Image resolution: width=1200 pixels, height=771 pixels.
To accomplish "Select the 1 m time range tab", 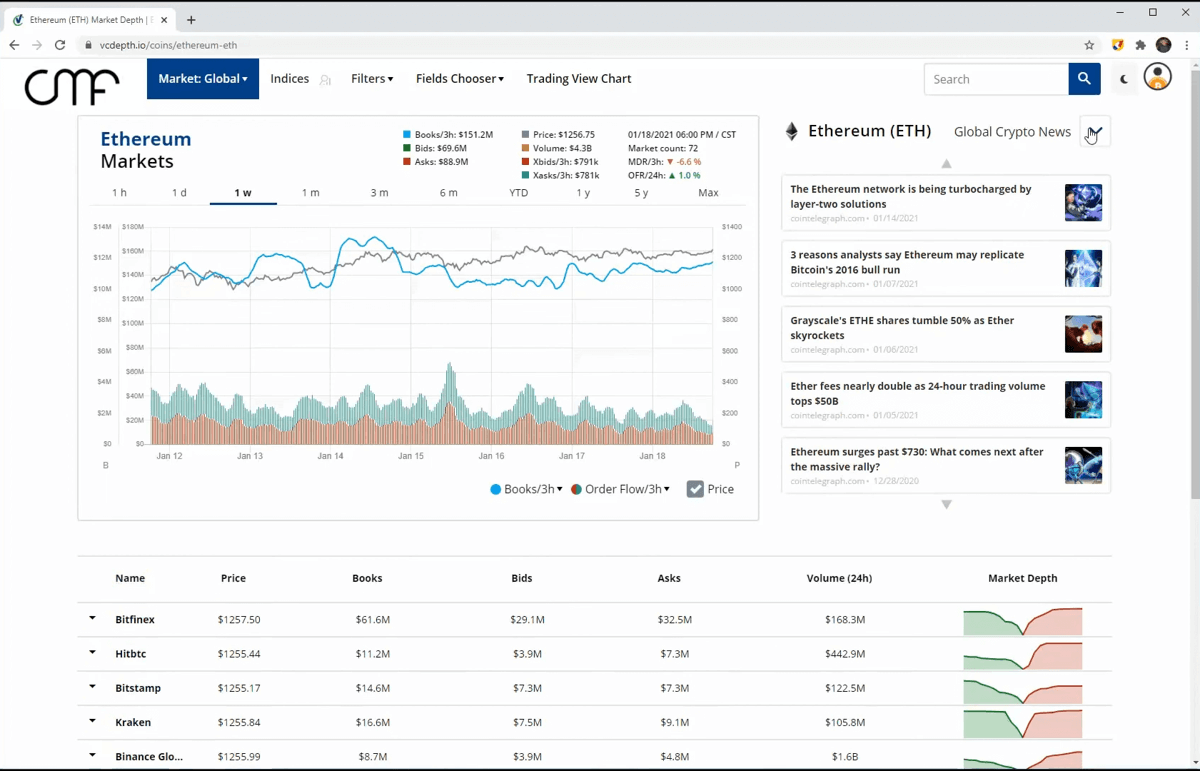I will click(x=310, y=192).
